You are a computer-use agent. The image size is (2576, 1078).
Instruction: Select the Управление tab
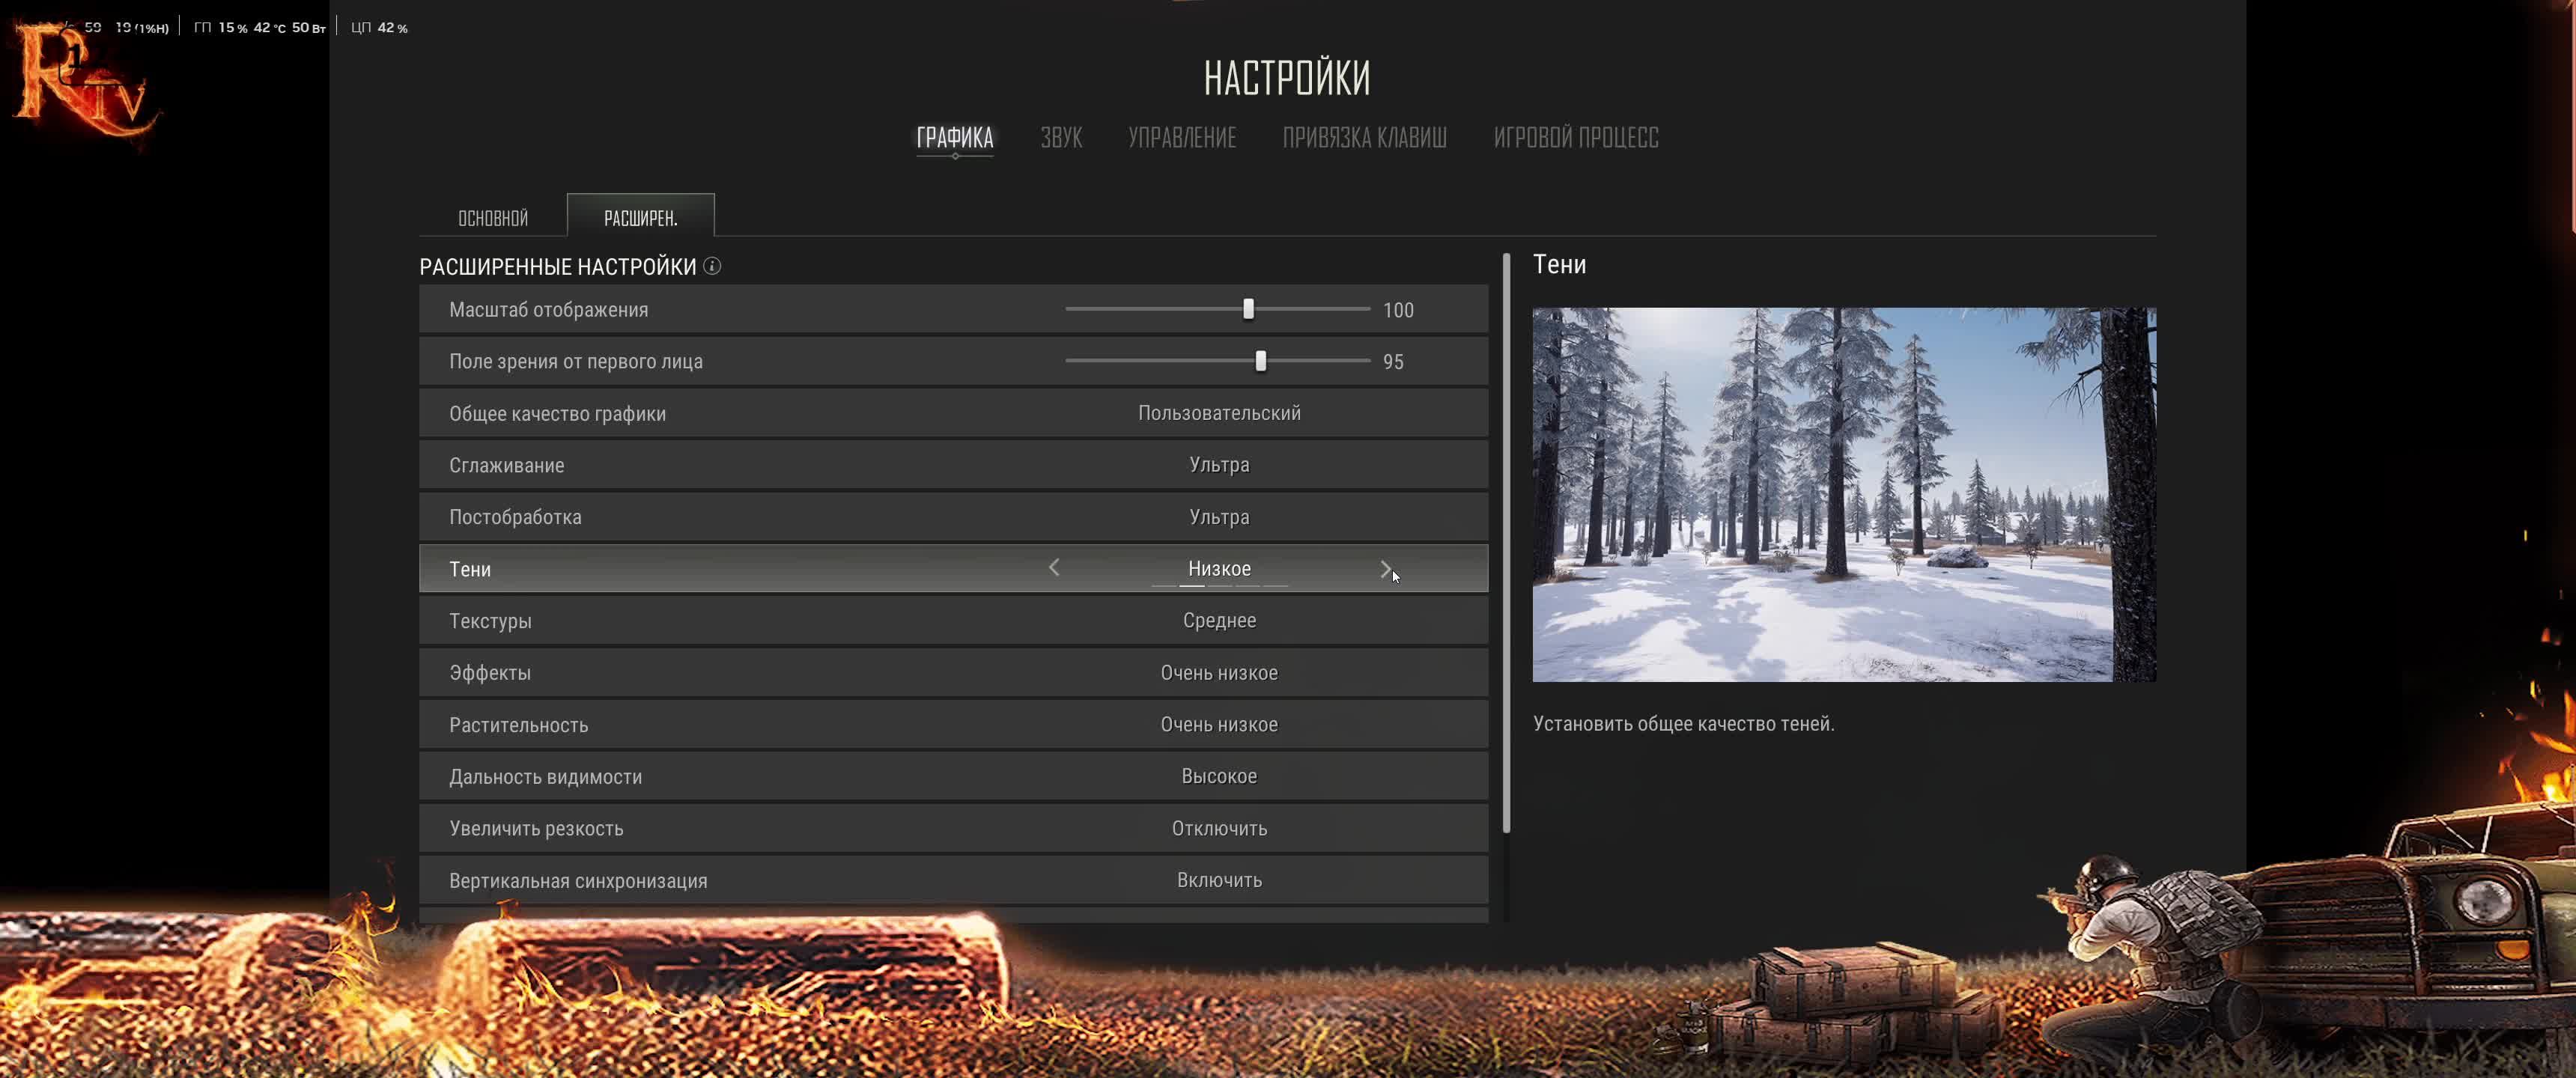click(1182, 138)
